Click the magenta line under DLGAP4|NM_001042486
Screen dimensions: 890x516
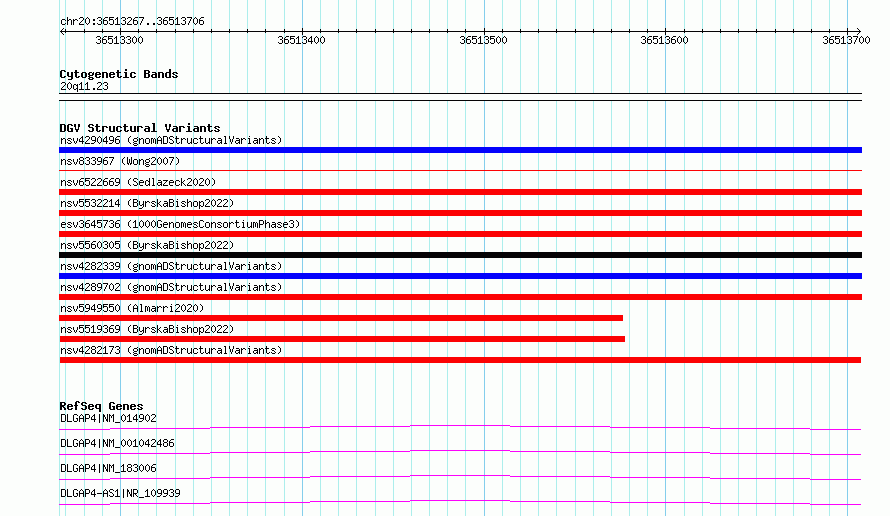click(x=460, y=452)
